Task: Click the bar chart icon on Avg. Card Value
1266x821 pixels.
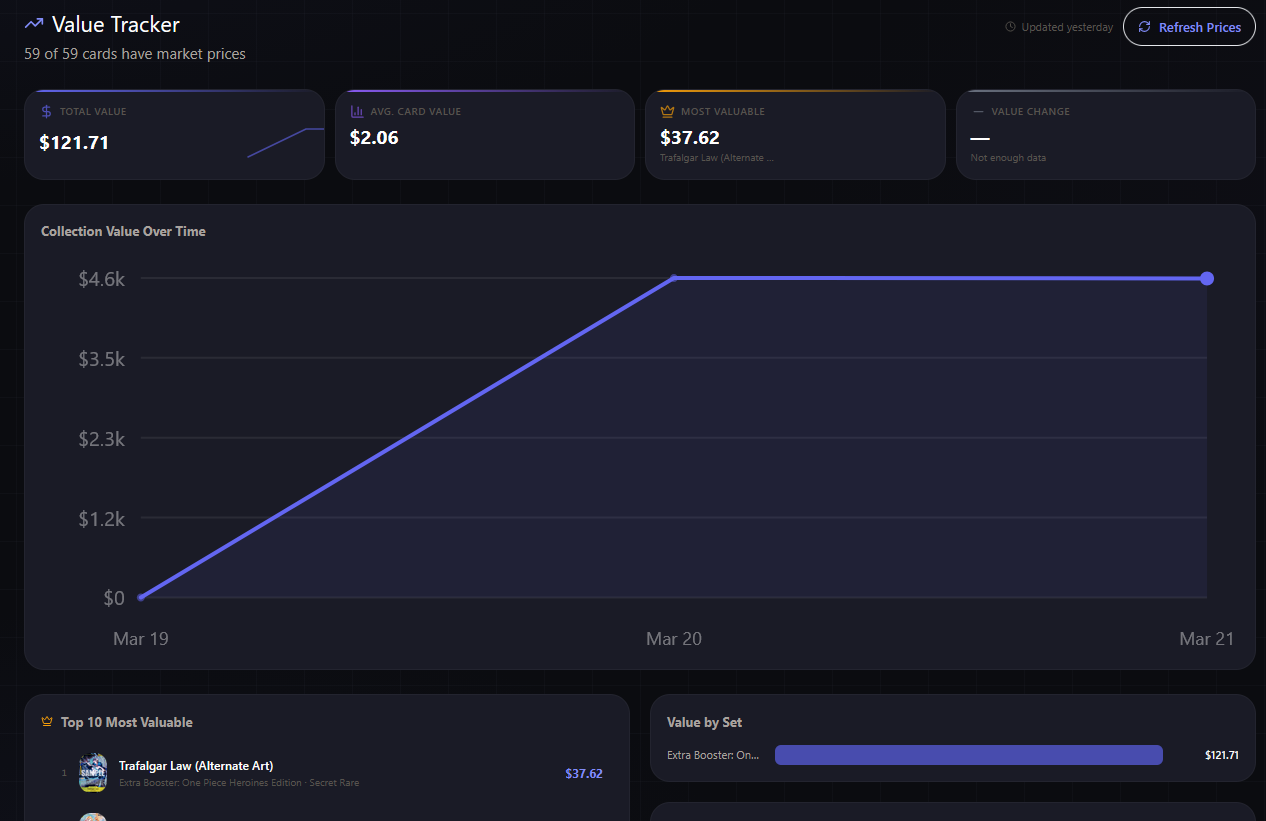Action: tap(357, 112)
